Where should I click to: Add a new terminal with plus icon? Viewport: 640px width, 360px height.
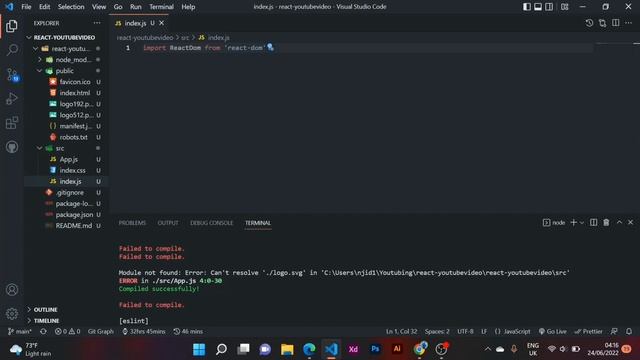tap(573, 222)
